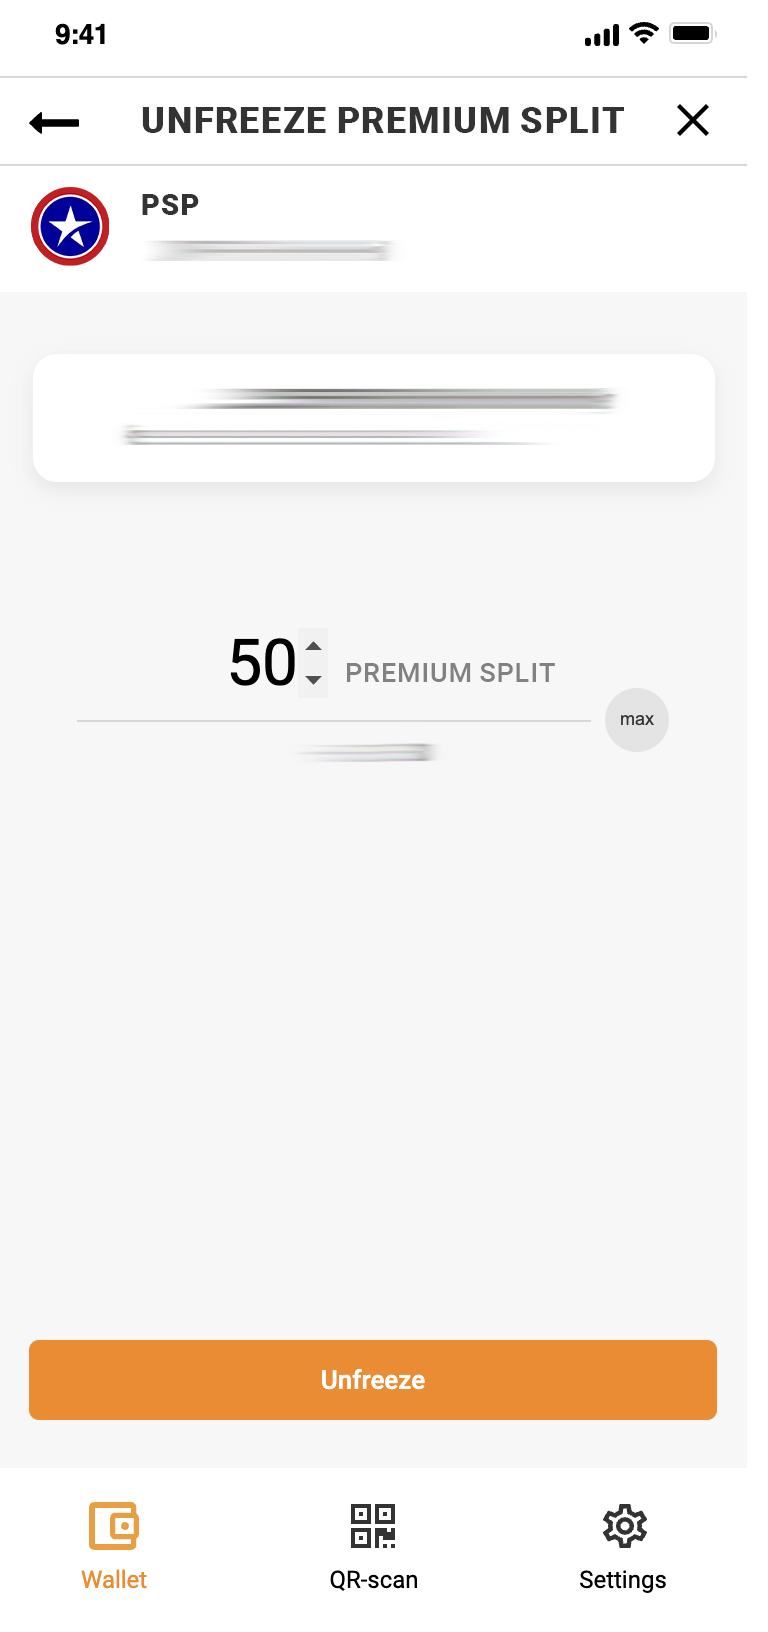Open the Settings gear icon
Viewport: 768px width, 1632px height.
(624, 1526)
